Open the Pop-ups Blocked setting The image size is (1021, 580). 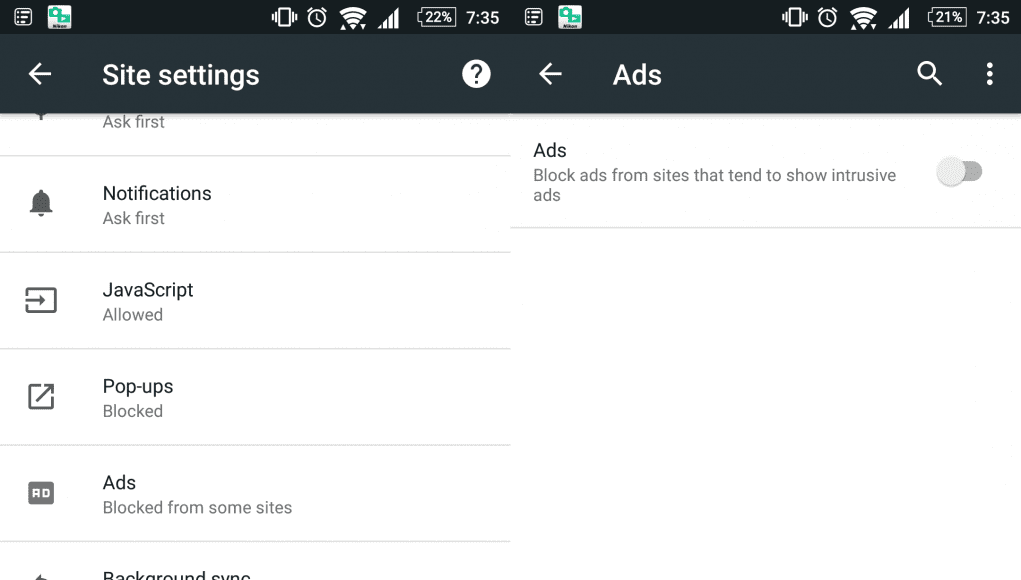point(255,397)
